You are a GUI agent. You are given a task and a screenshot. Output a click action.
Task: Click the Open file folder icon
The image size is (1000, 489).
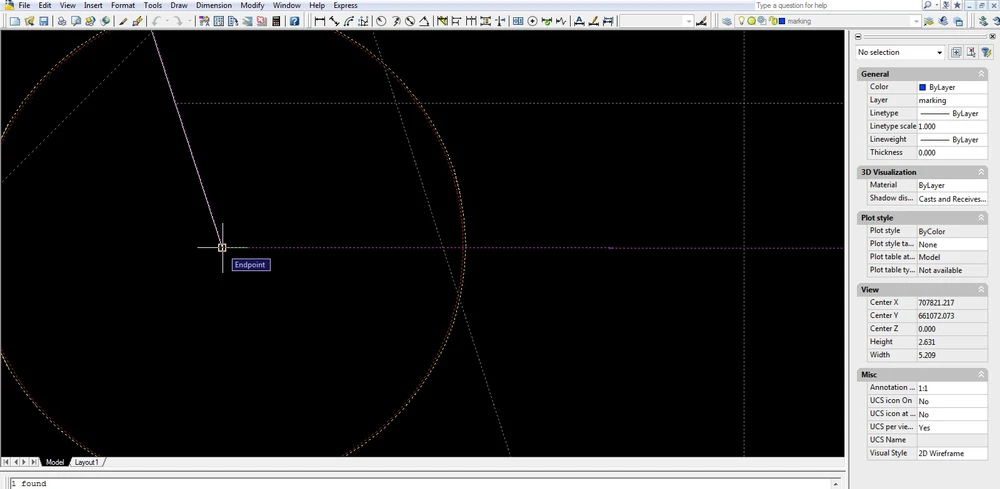tap(29, 21)
